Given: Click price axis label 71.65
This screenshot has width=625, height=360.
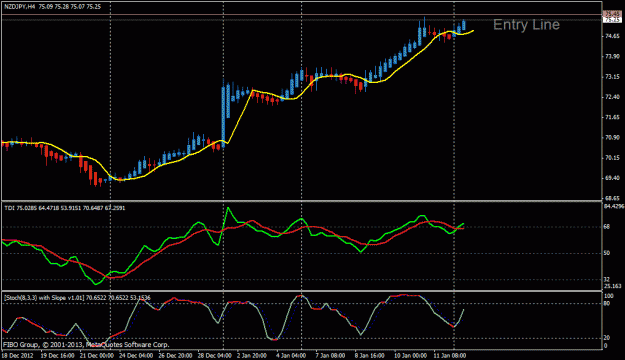Looking at the screenshot, I should (612, 117).
